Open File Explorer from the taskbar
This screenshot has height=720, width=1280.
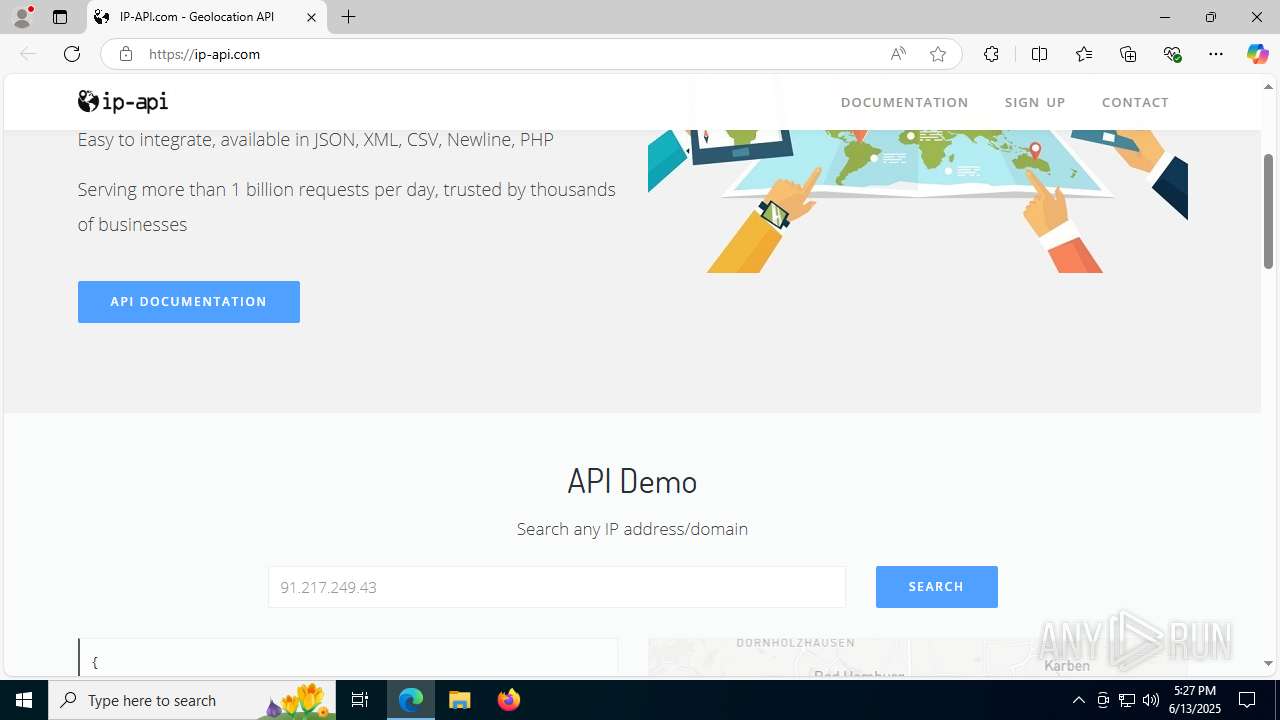(460, 700)
